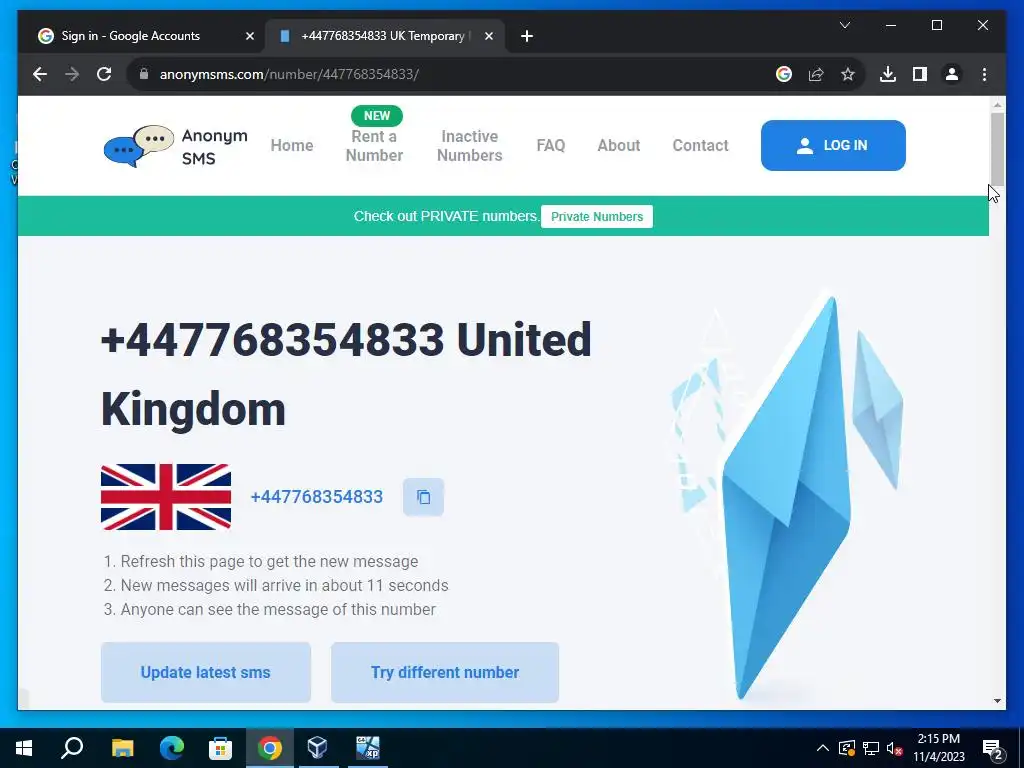
Task: Close the UK Temporary number tab
Action: [488, 36]
